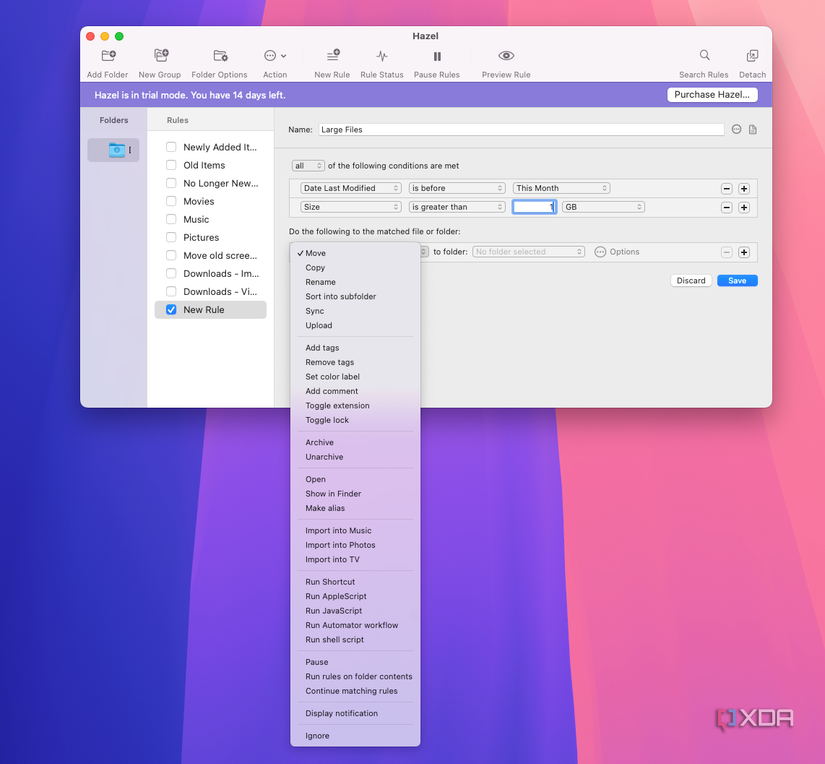Image resolution: width=825 pixels, height=764 pixels.
Task: Click the New Group toolbar icon
Action: (161, 55)
